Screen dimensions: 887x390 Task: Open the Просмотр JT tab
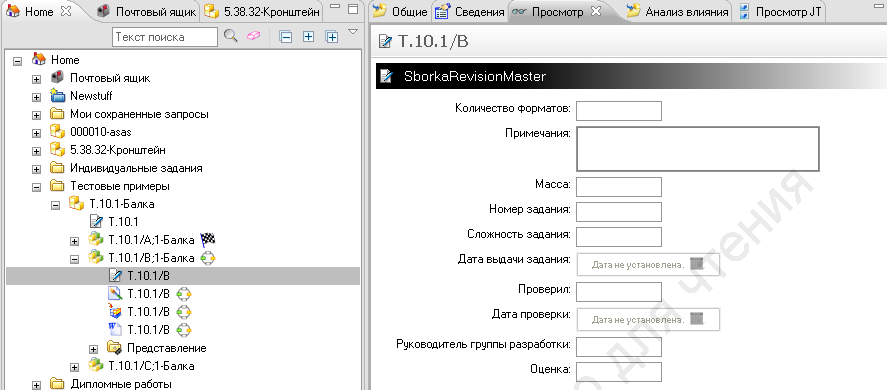781,11
